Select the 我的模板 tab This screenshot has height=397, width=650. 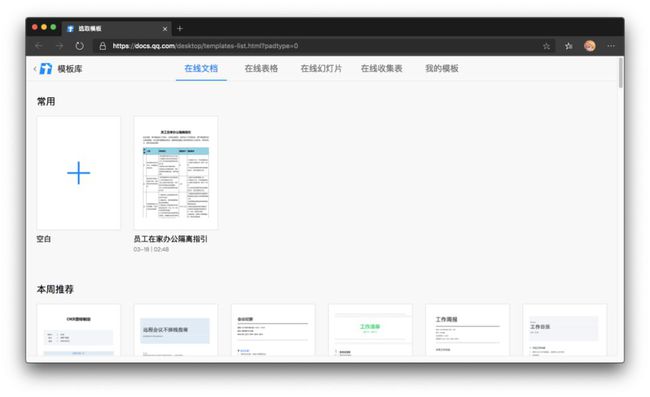click(442, 68)
